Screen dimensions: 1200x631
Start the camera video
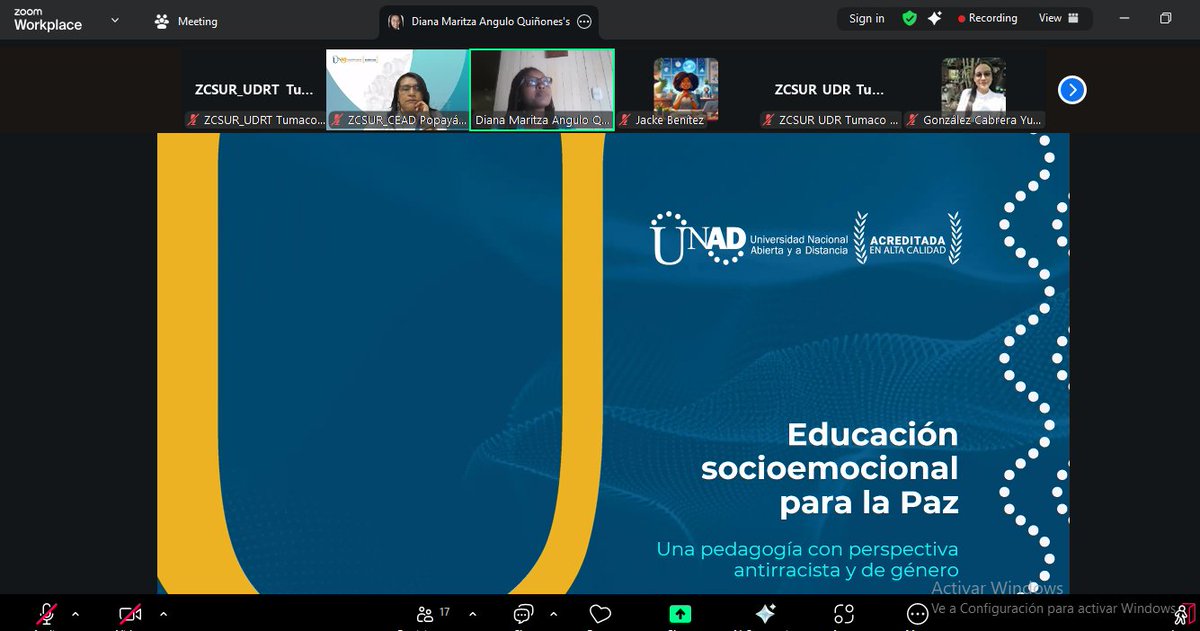point(130,612)
